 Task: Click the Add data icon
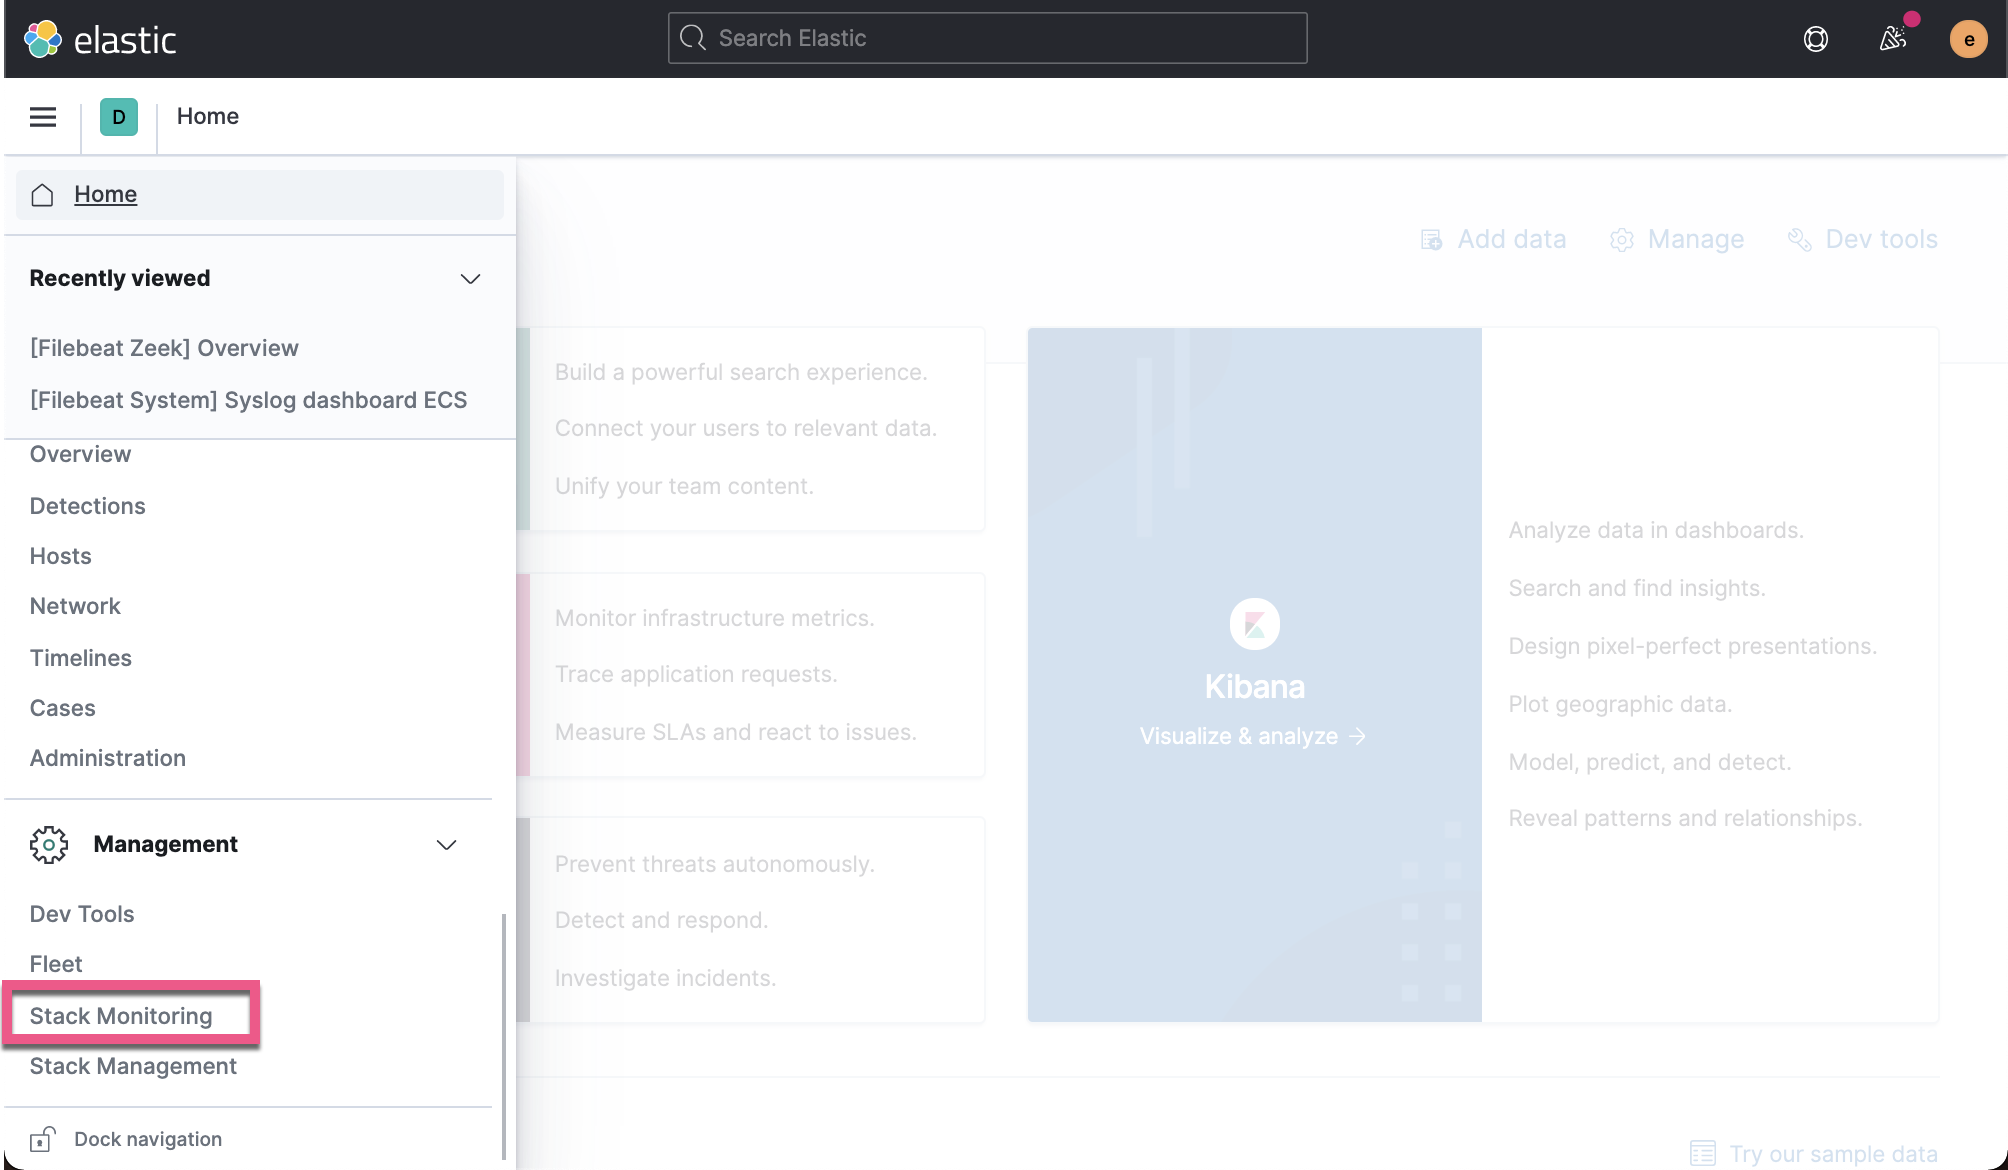1431,239
